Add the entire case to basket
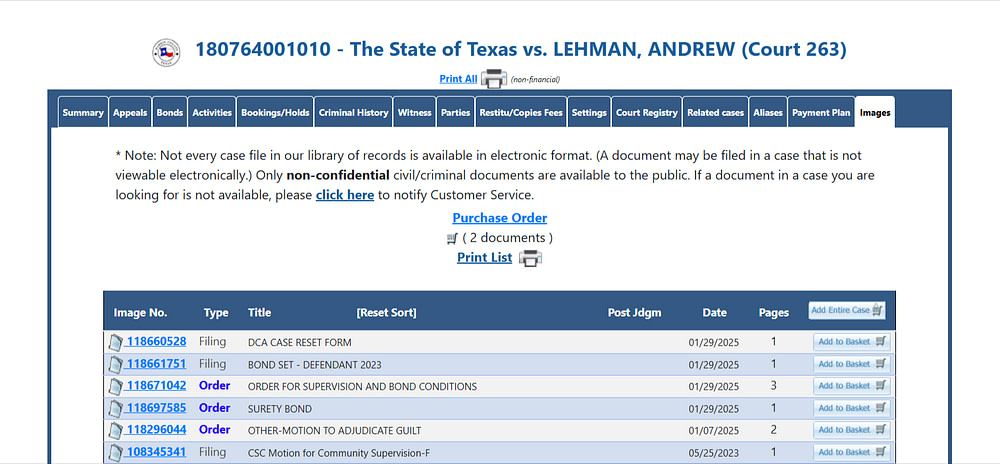The width and height of the screenshot is (1000, 464). (x=847, y=310)
